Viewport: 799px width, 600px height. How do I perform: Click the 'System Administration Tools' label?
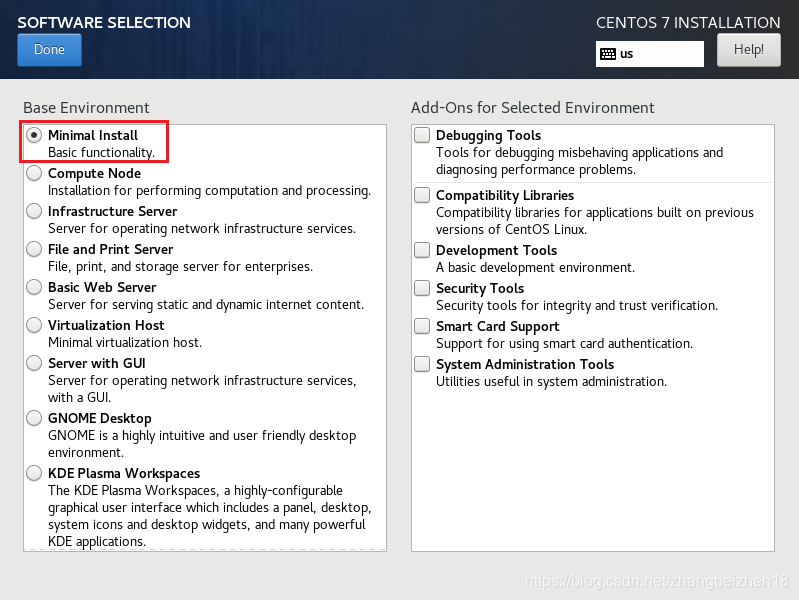[x=525, y=364]
